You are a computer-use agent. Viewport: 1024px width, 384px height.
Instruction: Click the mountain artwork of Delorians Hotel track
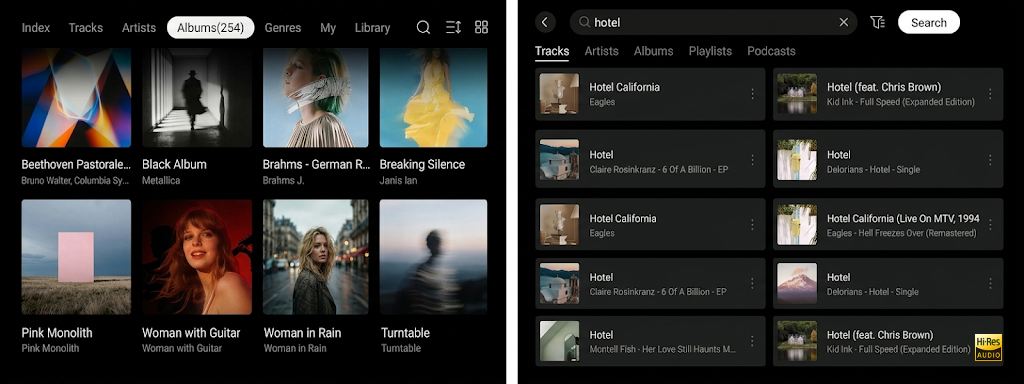click(x=797, y=283)
